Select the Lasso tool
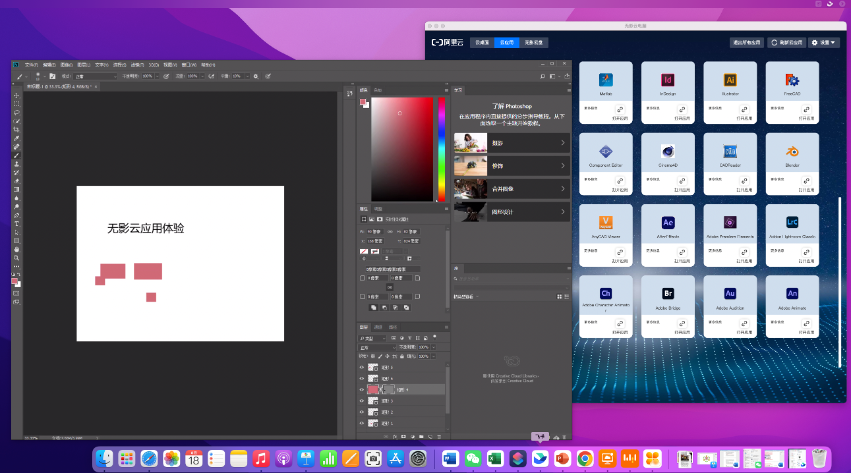Screen dimensions: 852x474 pyautogui.click(x=17, y=112)
